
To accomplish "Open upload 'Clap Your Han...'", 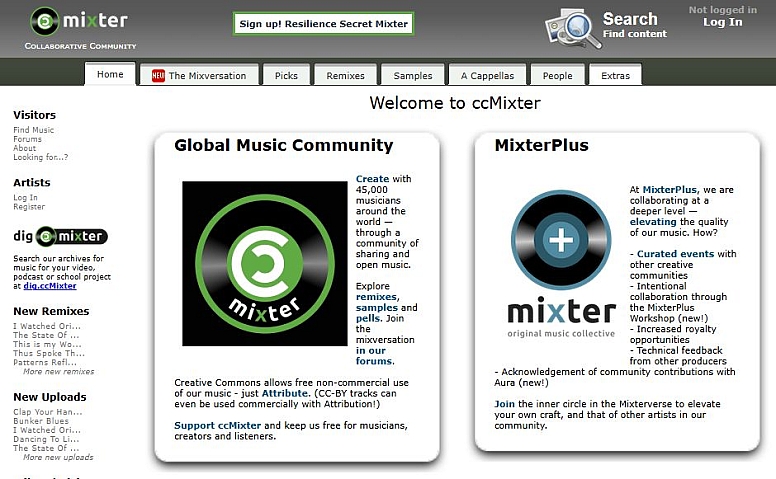I will click(x=48, y=412).
